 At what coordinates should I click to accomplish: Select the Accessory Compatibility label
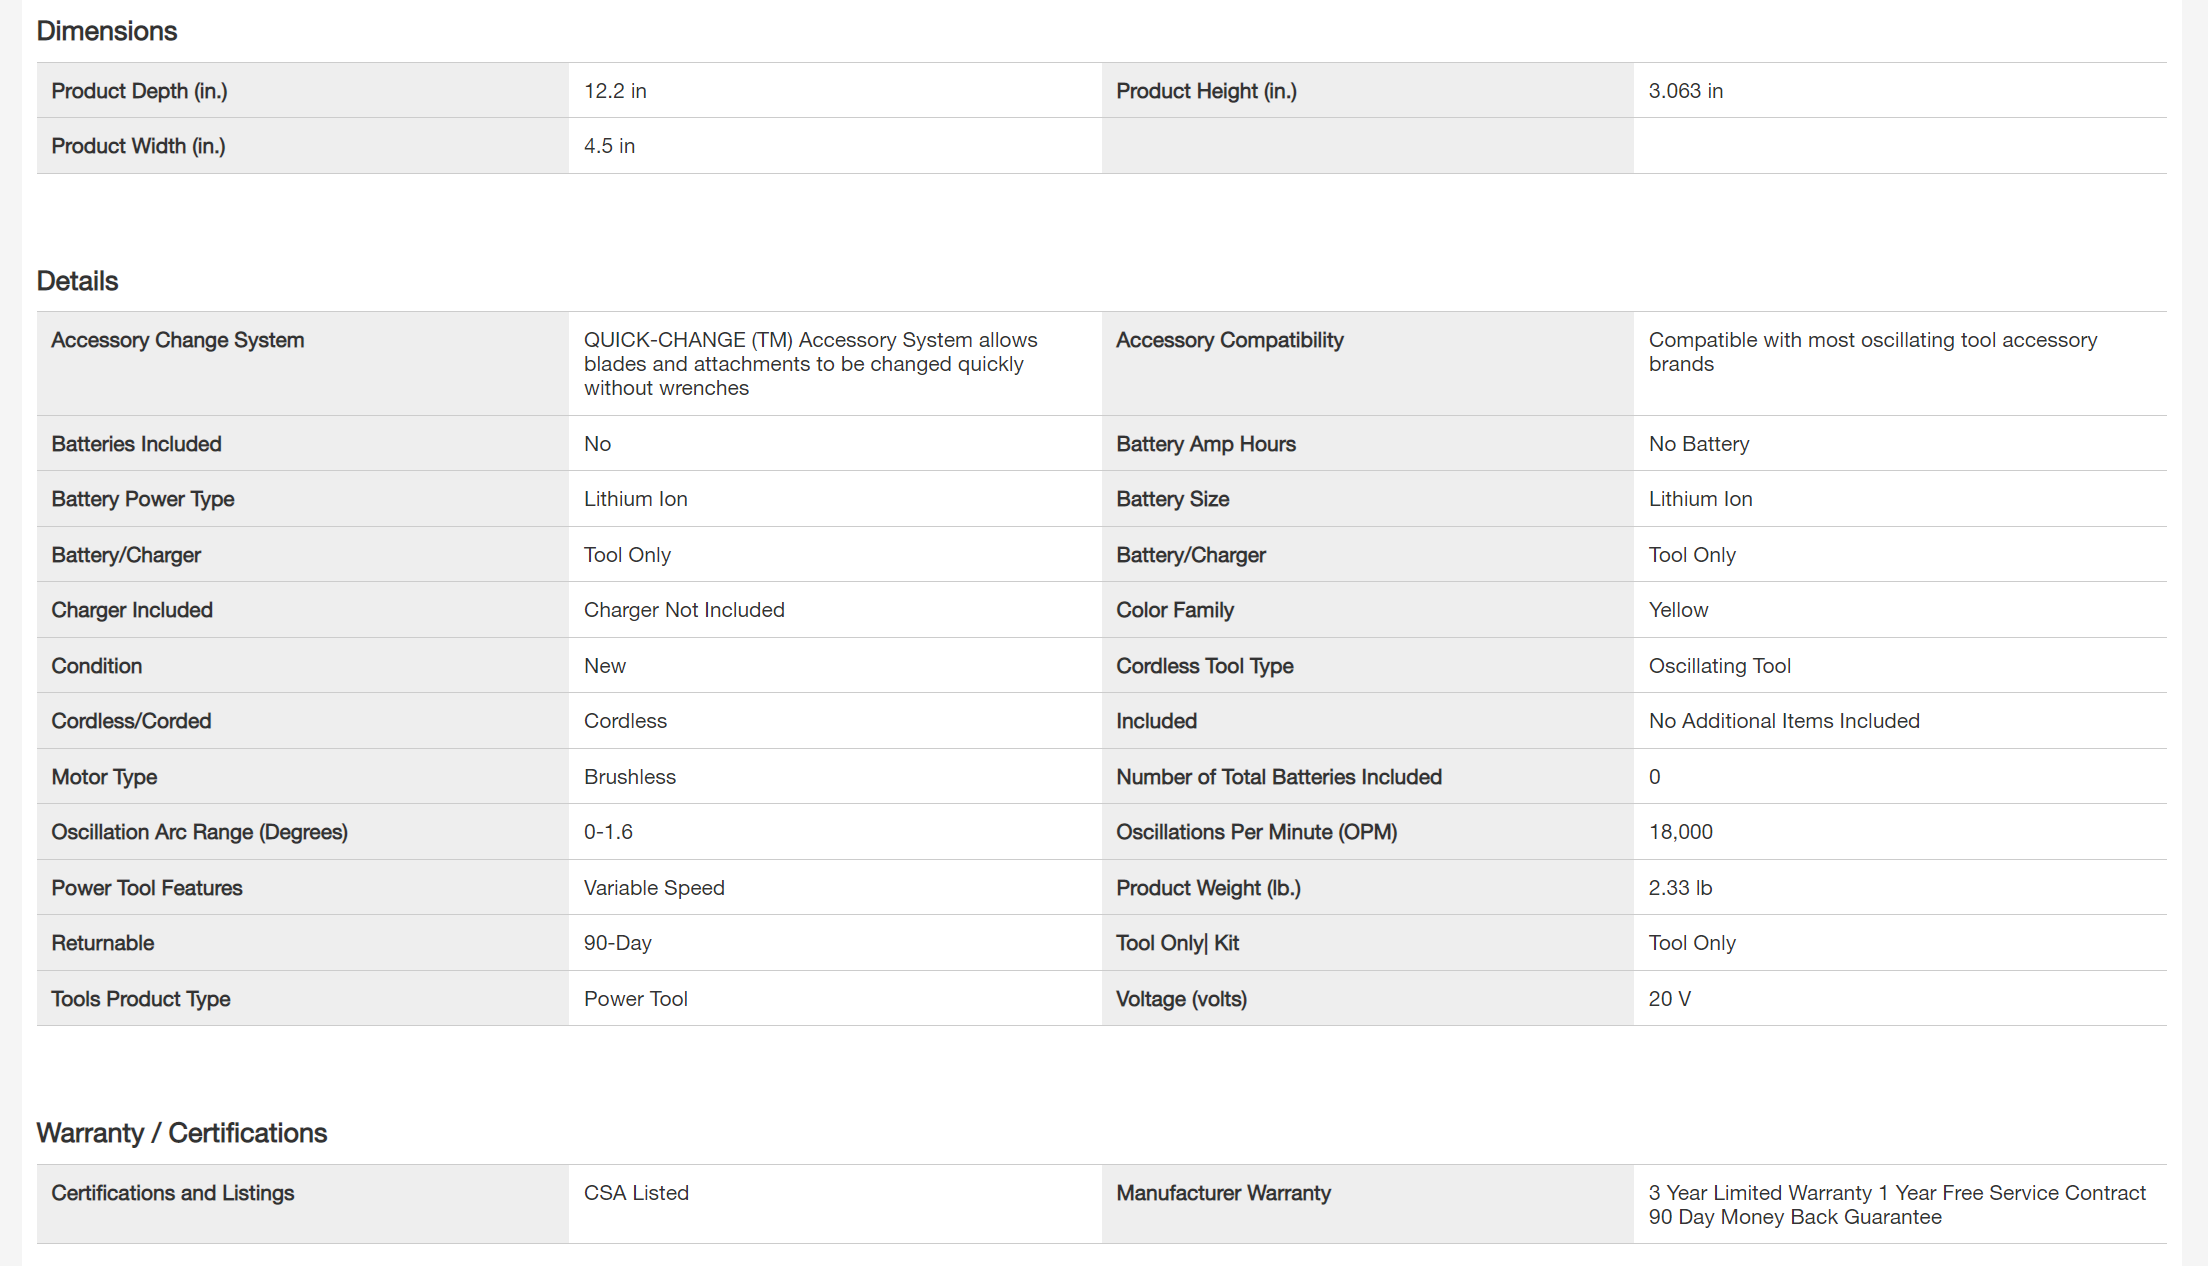tap(1229, 340)
